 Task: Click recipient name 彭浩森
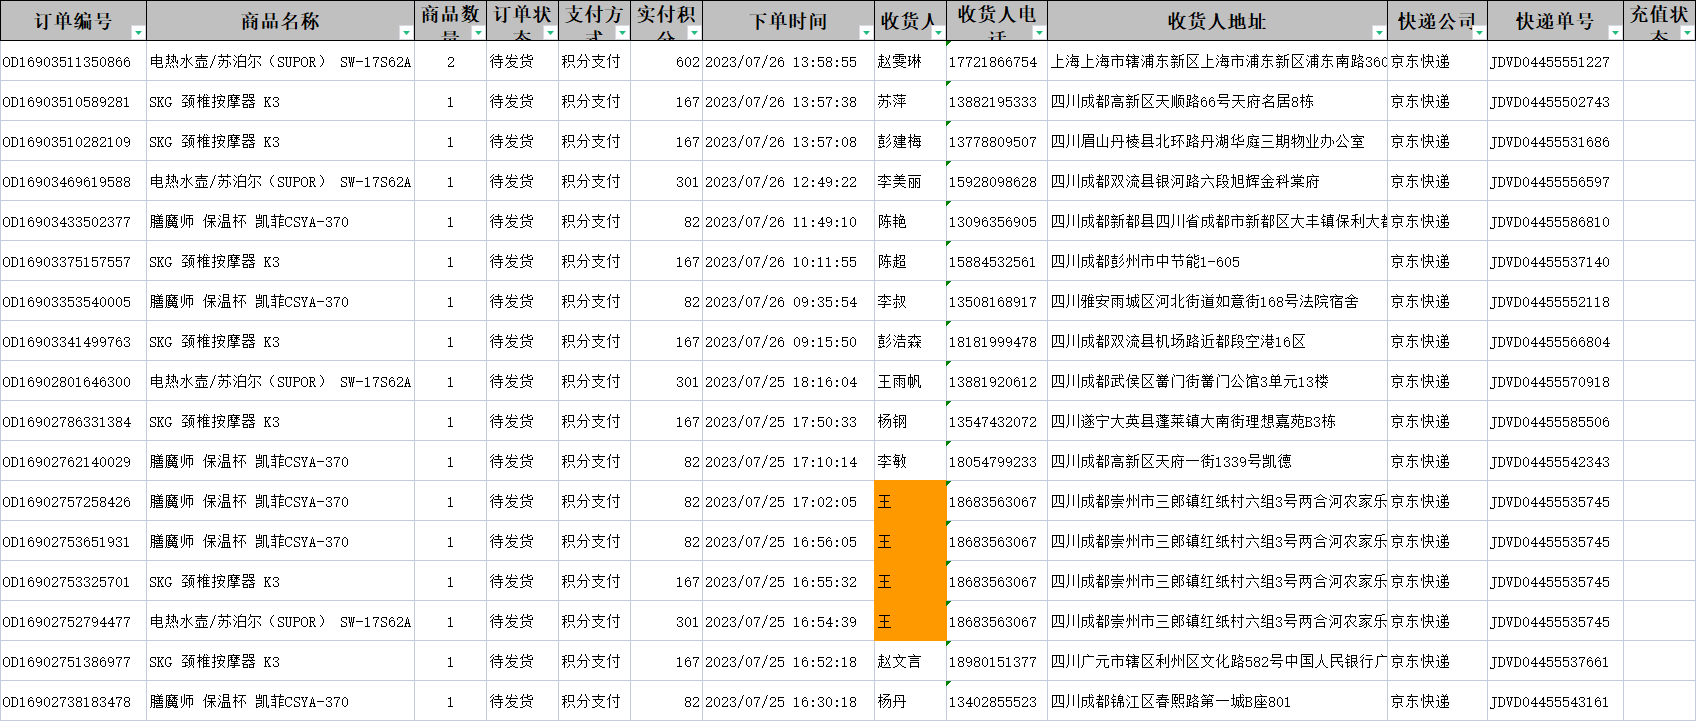(900, 342)
